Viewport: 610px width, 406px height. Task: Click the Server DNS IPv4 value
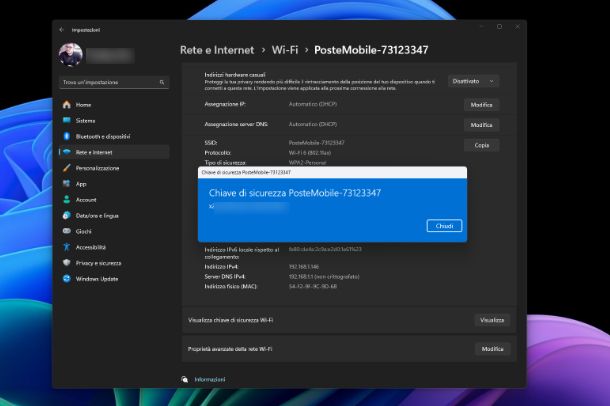(324, 276)
